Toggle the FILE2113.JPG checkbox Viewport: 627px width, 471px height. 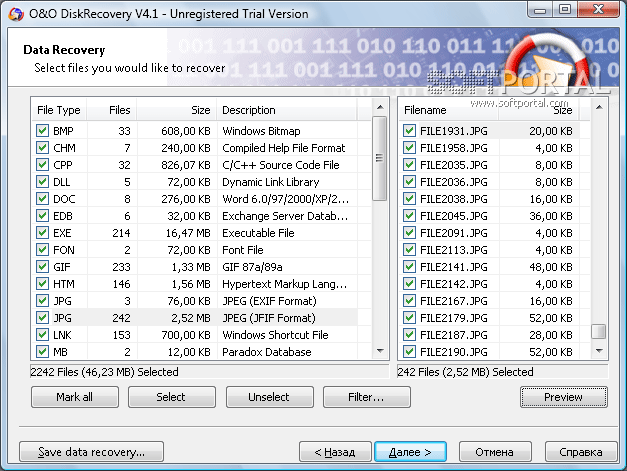coord(409,250)
